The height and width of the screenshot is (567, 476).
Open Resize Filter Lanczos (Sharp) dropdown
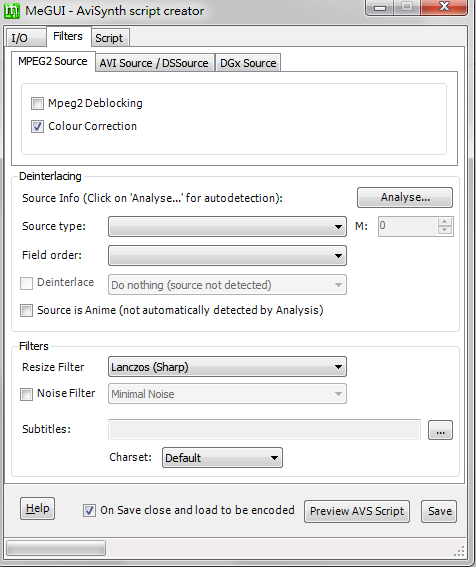pos(227,367)
